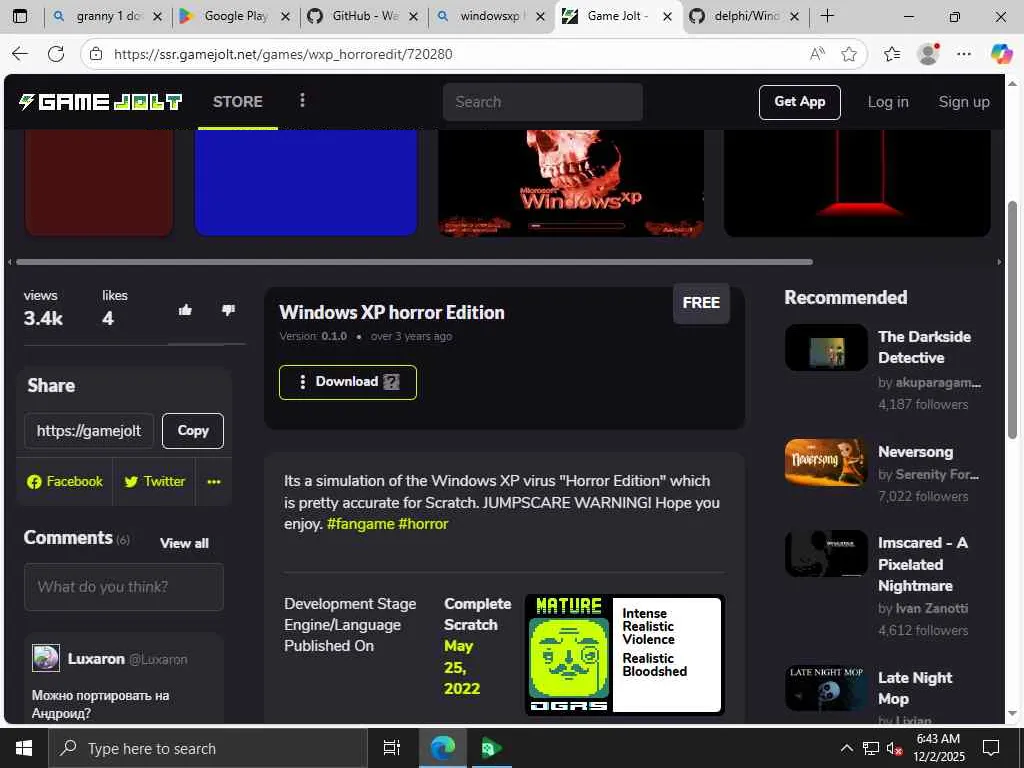Viewport: 1024px width, 768px height.
Task: Switch to the delphi/Wind GitHub tab
Action: (x=746, y=16)
